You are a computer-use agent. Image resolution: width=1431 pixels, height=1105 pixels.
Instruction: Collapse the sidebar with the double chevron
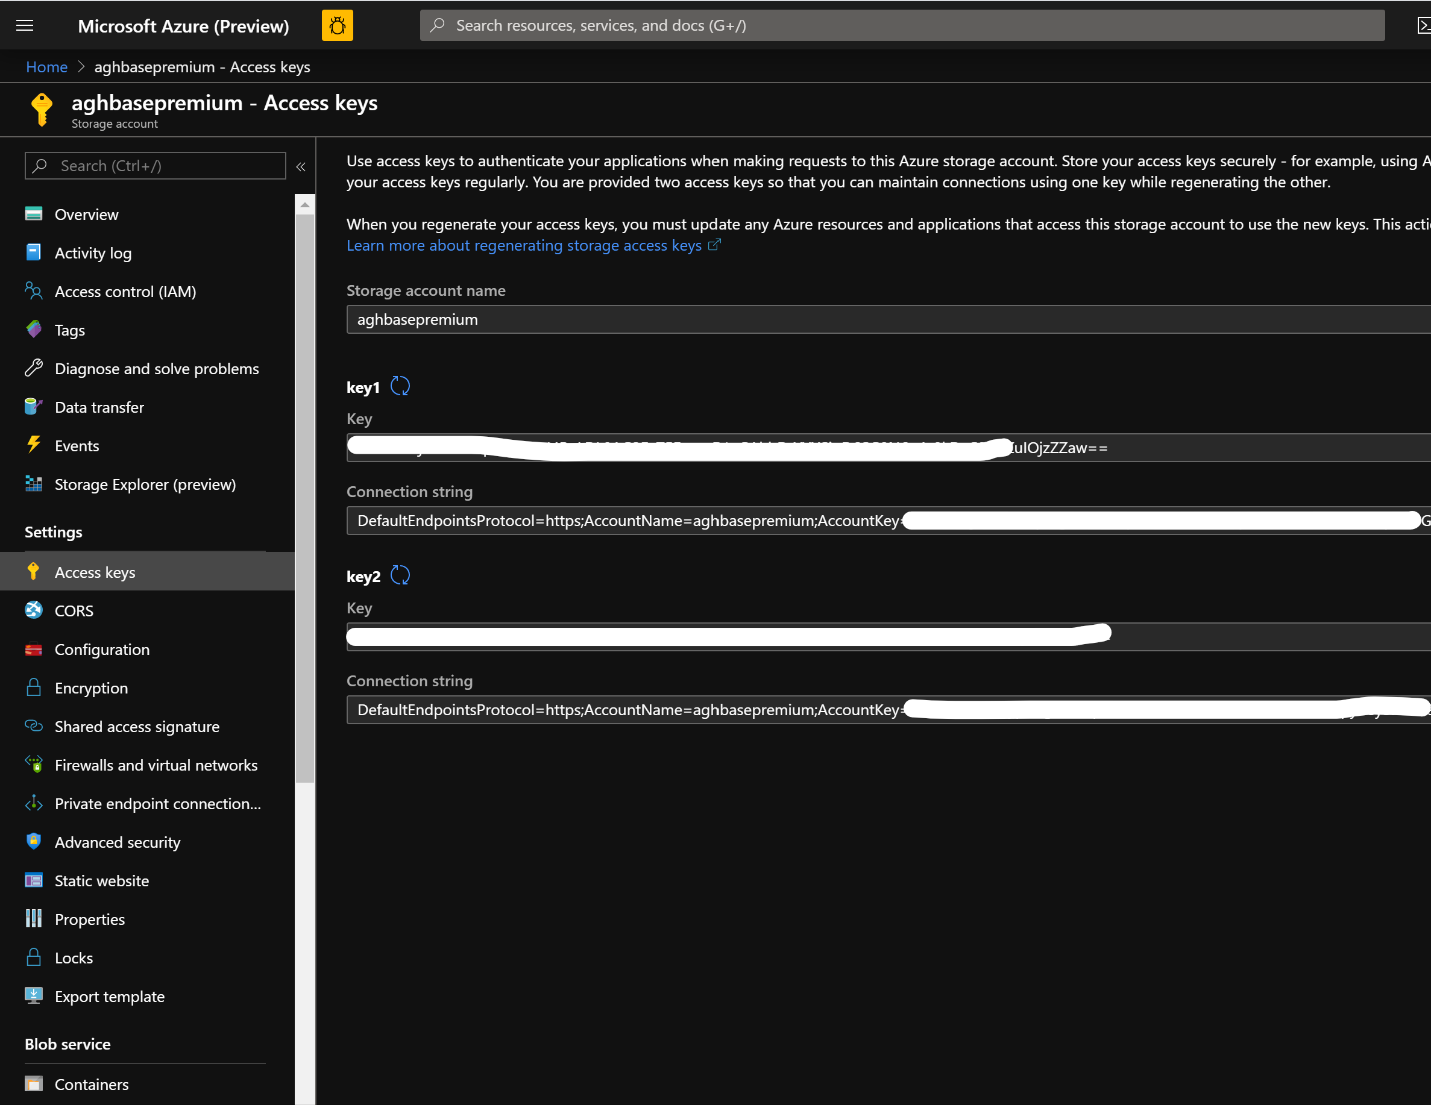click(x=300, y=167)
